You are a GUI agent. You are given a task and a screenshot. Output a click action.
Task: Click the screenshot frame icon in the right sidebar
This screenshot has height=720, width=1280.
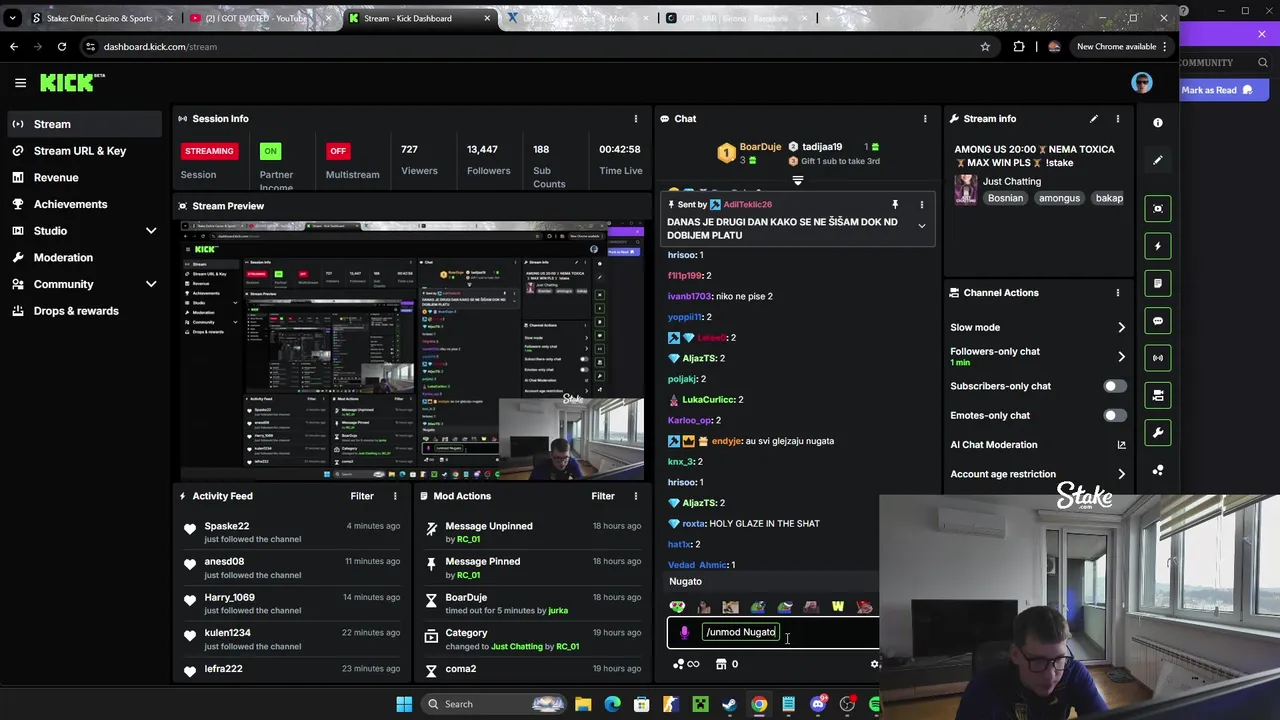1158,208
